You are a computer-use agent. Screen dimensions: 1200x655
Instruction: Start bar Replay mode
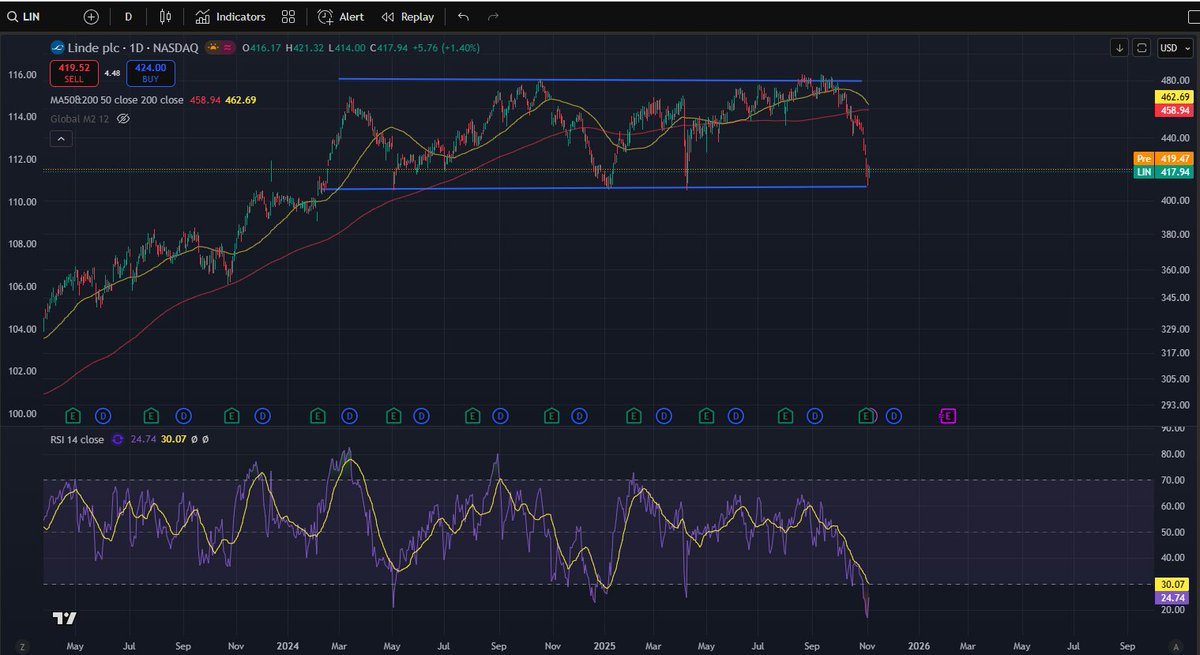pos(408,17)
